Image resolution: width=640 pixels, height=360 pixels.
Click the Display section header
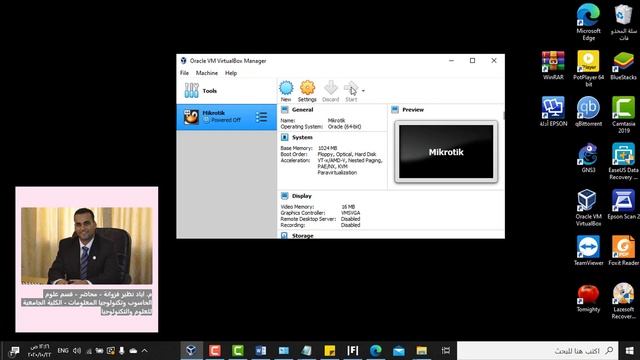pyautogui.click(x=302, y=196)
